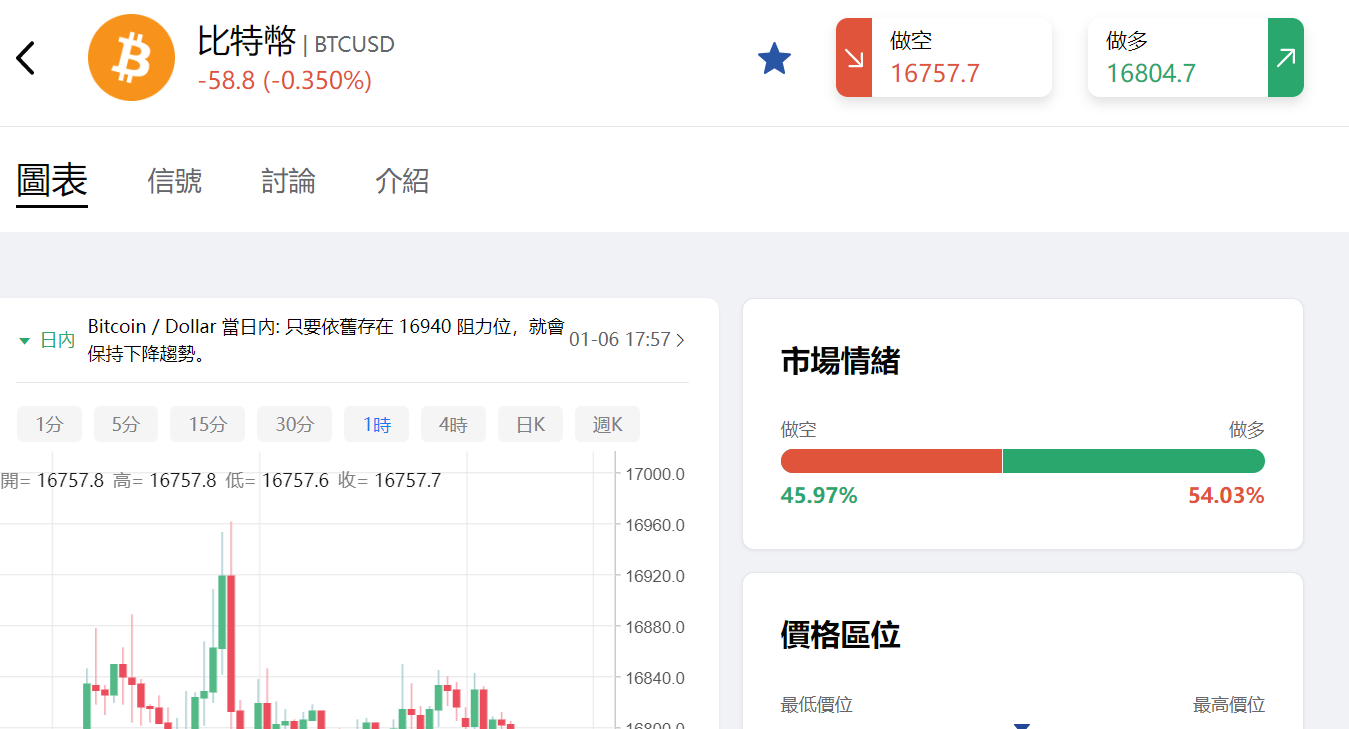Select the 4時 chart interval
This screenshot has width=1349, height=729.
click(453, 424)
